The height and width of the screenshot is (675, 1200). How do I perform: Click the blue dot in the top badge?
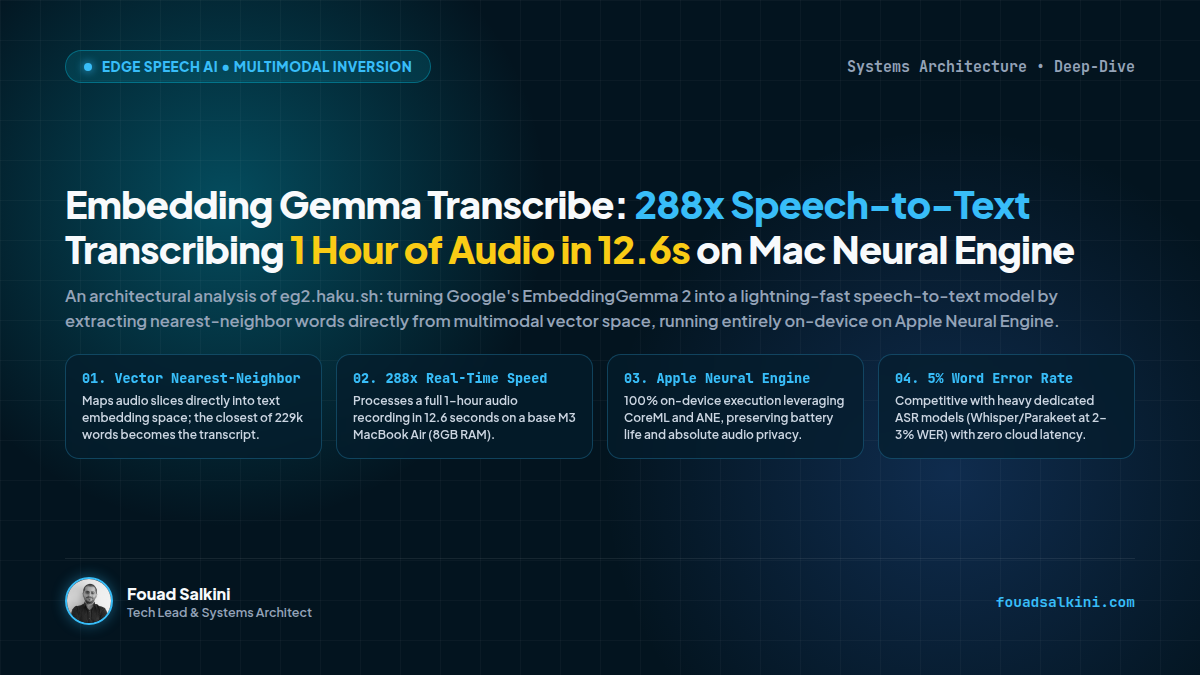(88, 67)
